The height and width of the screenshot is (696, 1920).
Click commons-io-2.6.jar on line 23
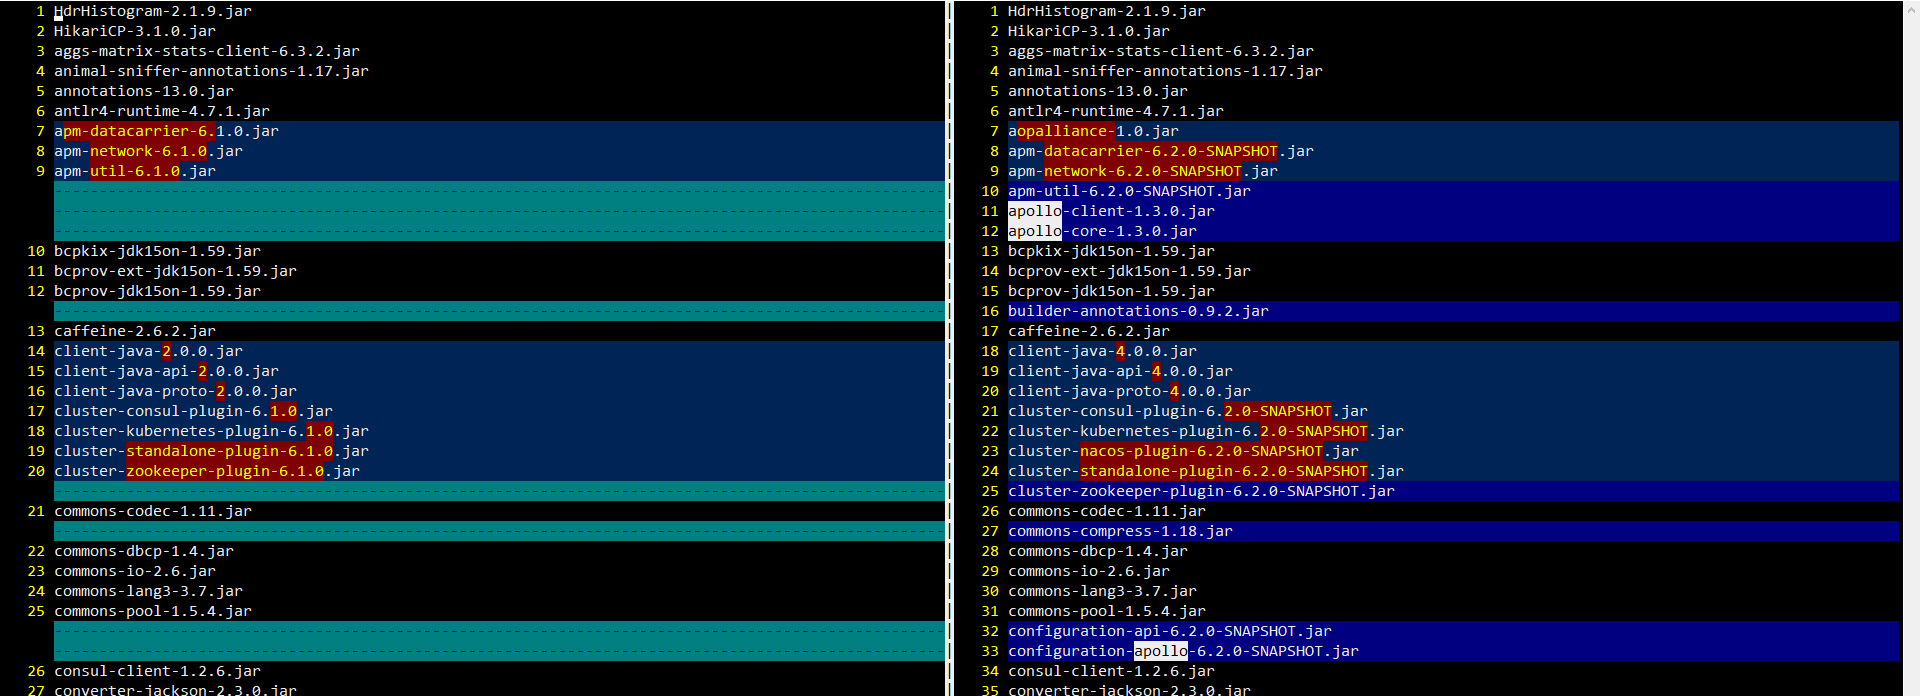pyautogui.click(x=135, y=571)
